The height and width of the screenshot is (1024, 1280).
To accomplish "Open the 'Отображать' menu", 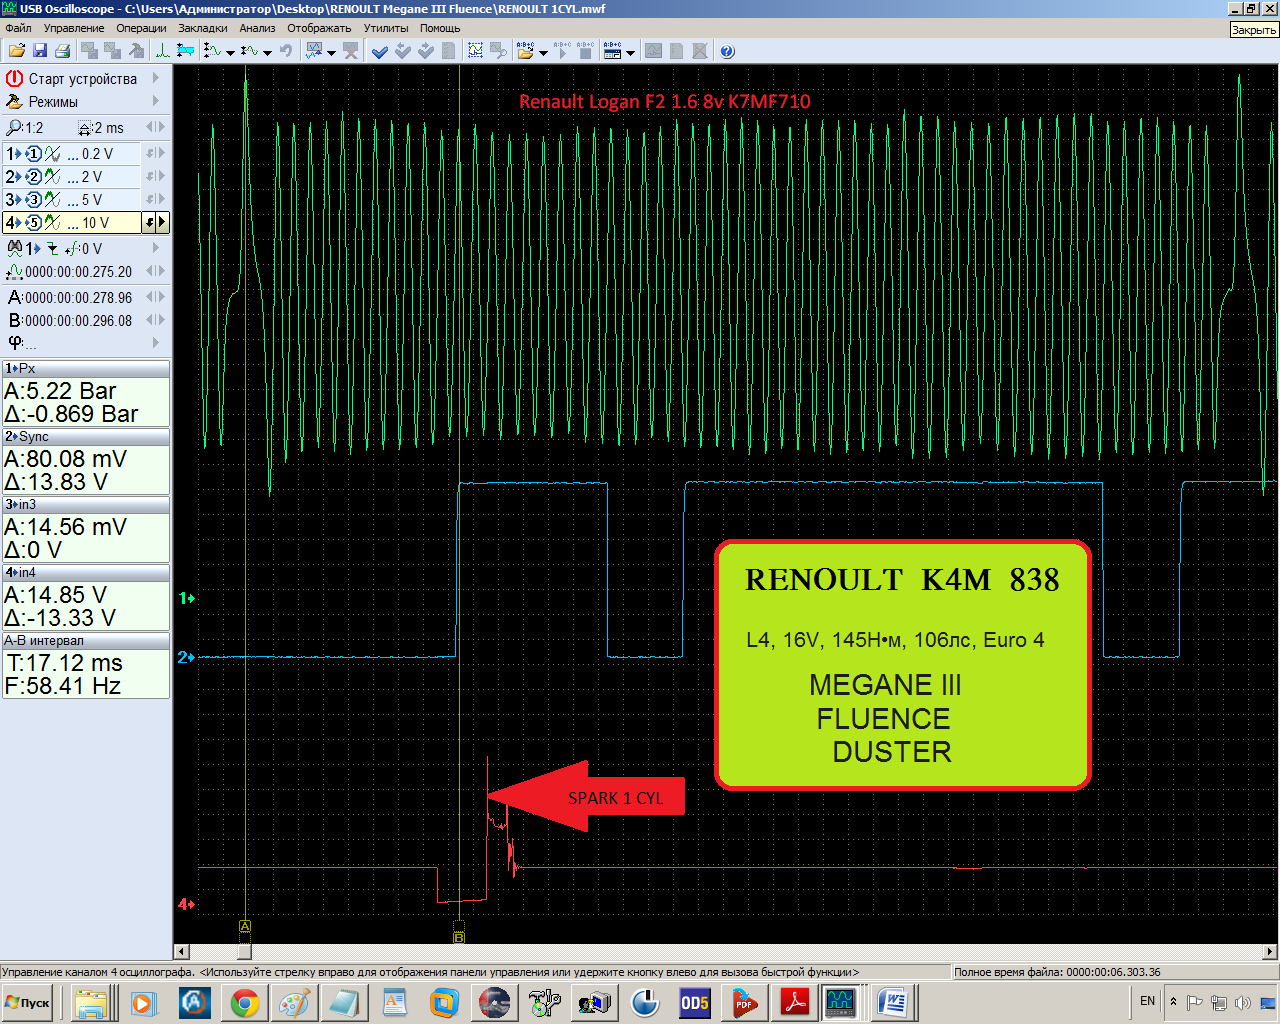I will coord(319,28).
